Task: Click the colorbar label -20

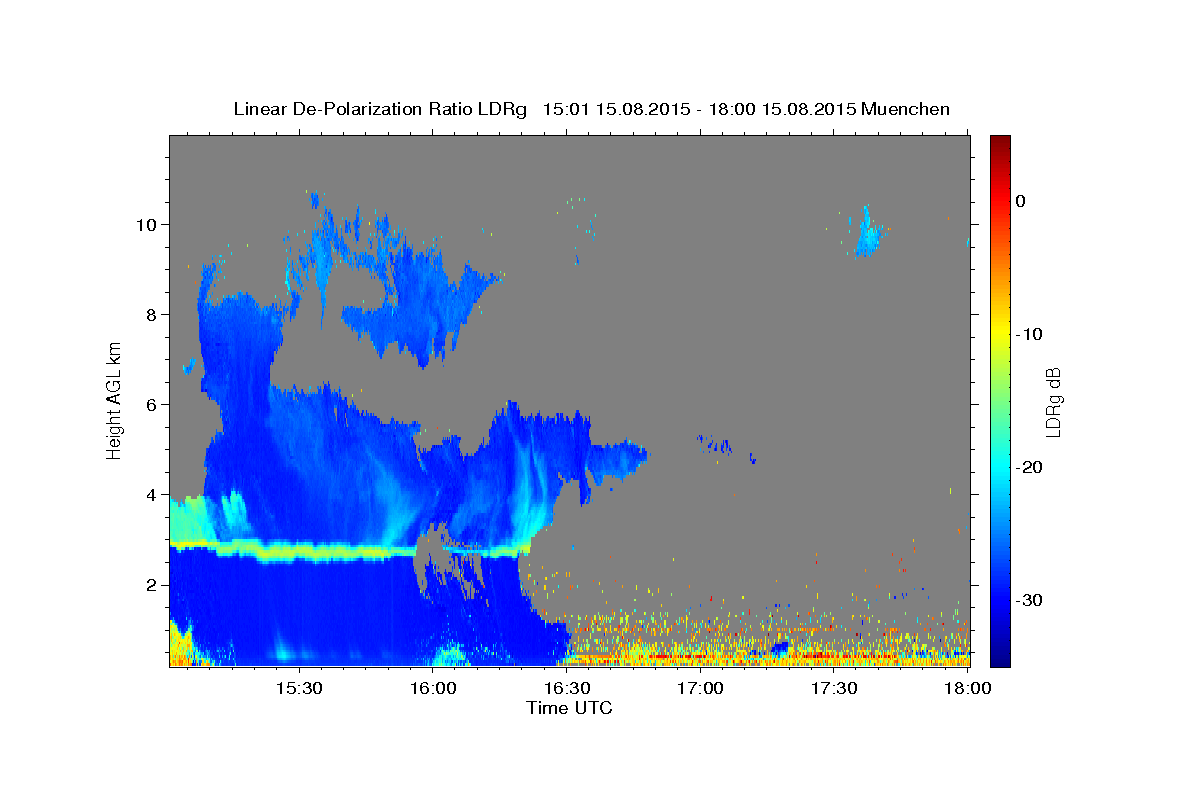Action: point(1029,467)
